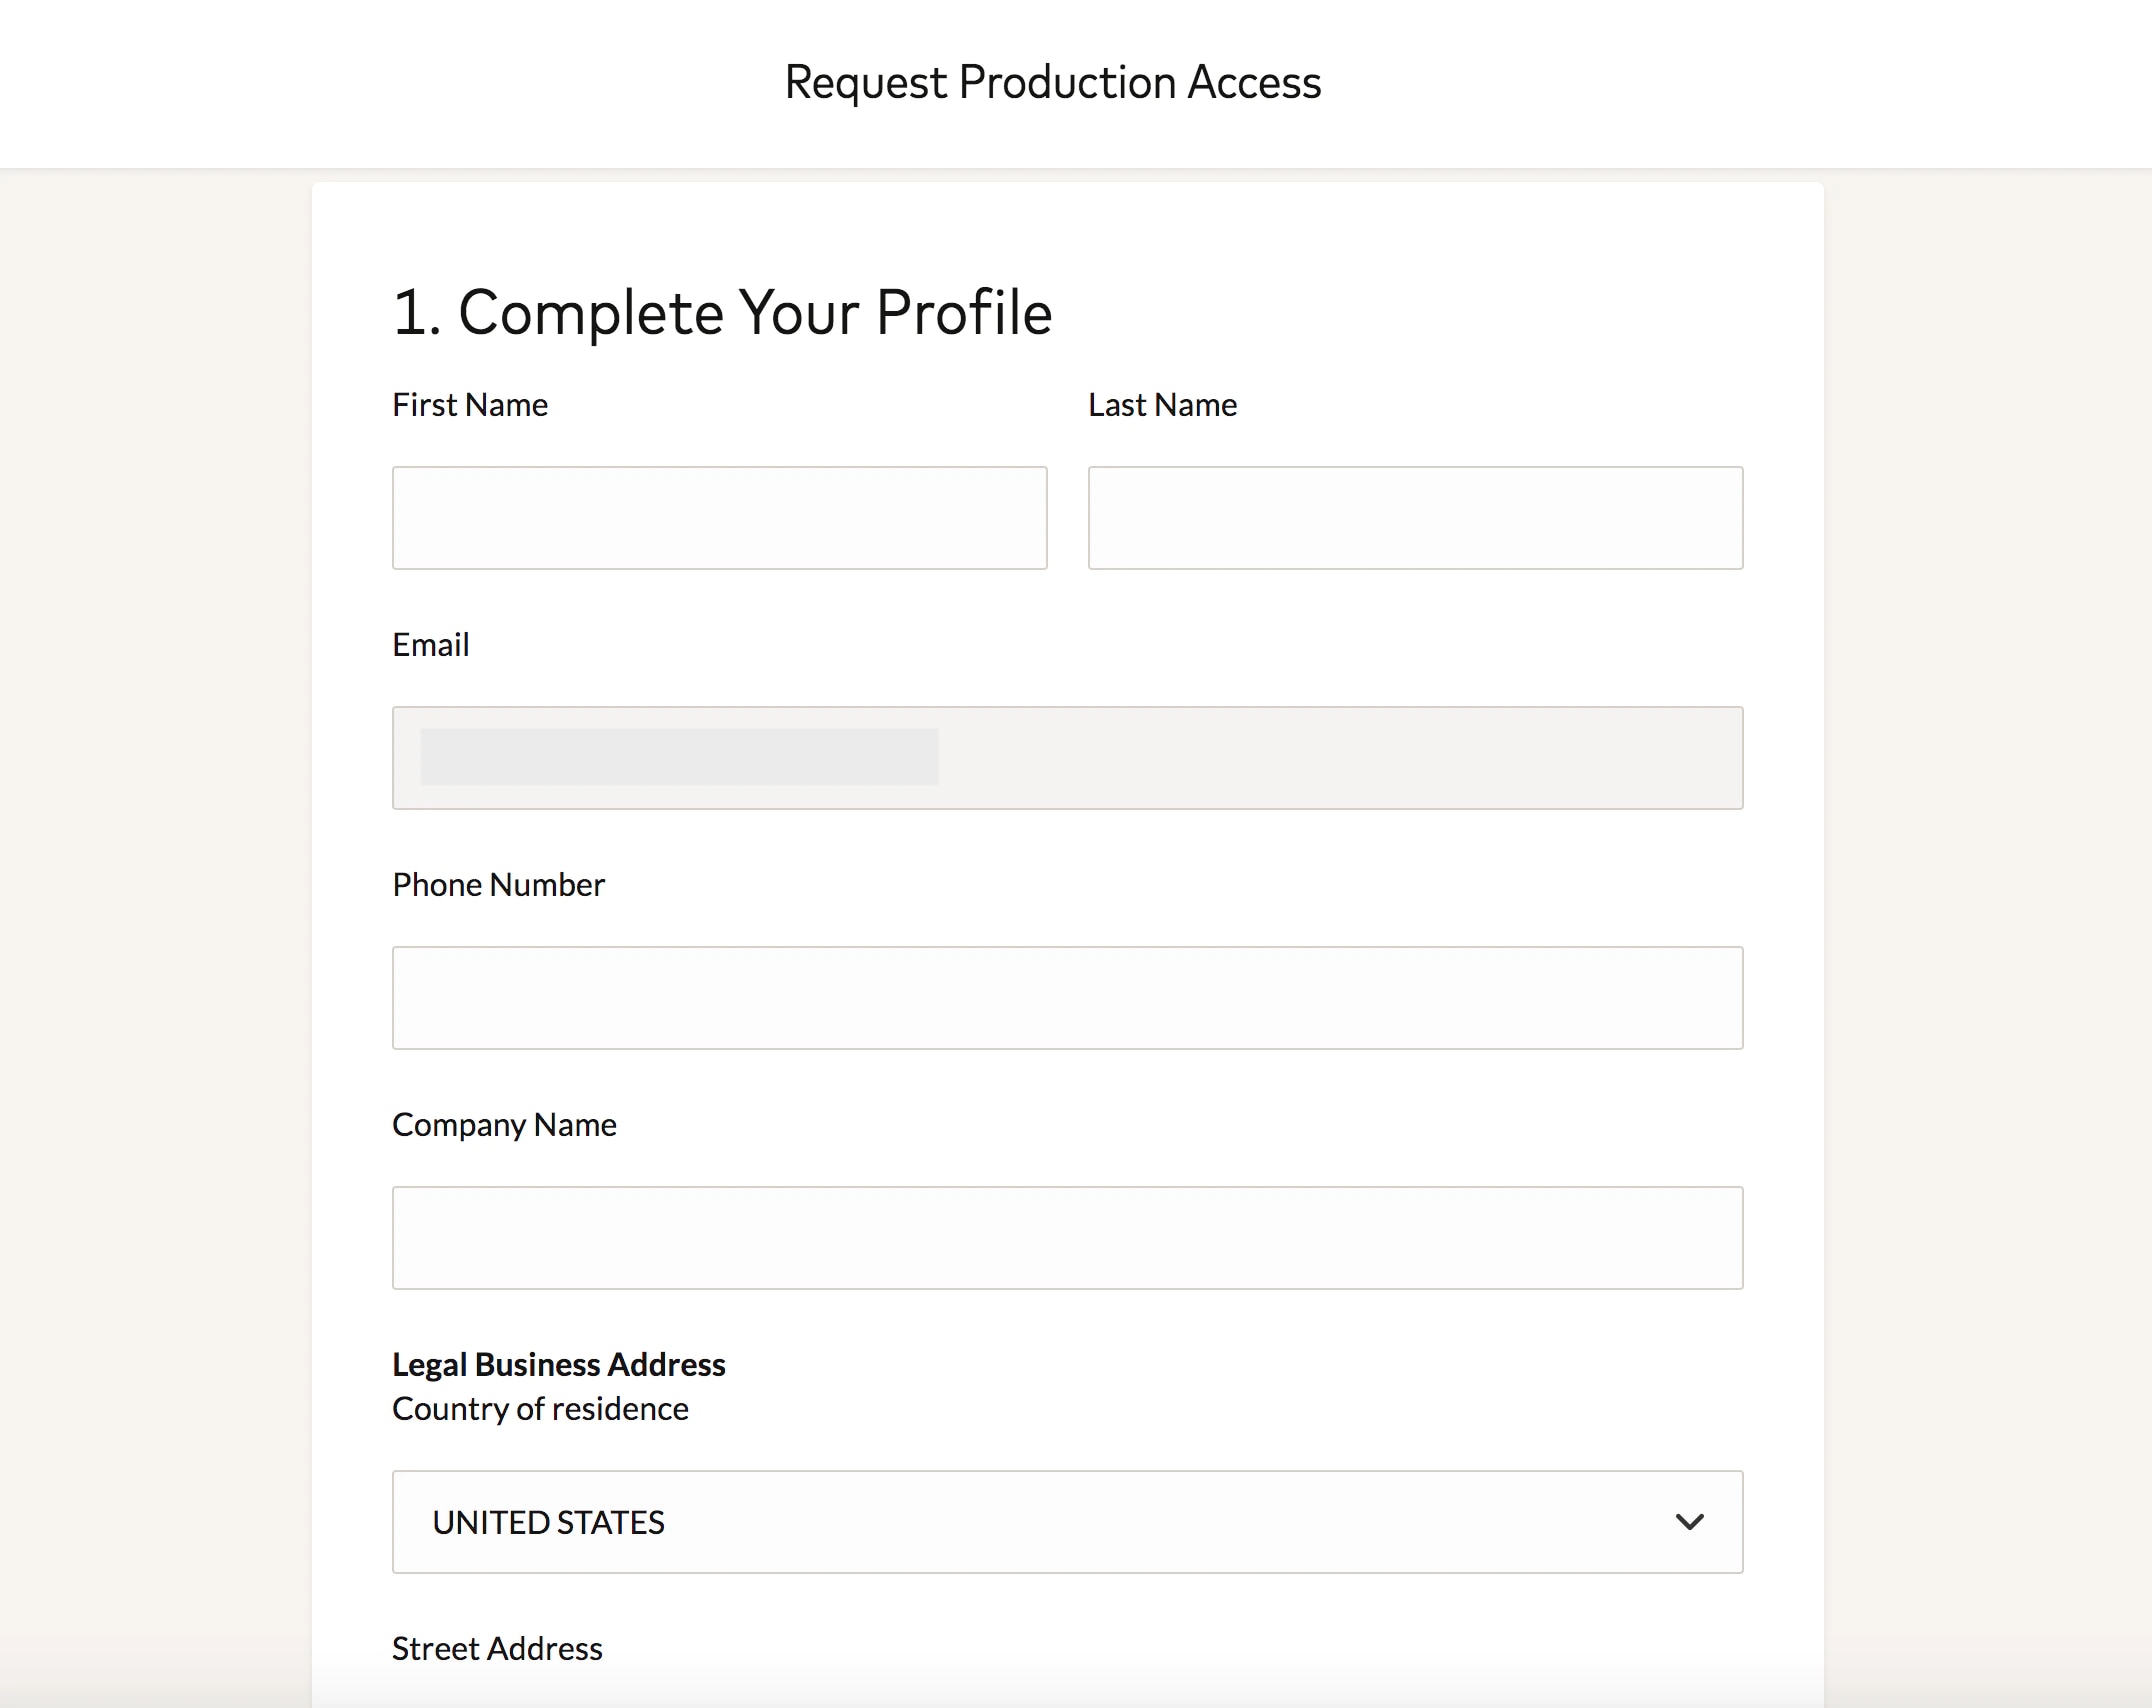Click the Country of residence label
The image size is (2152, 1708).
point(540,1409)
